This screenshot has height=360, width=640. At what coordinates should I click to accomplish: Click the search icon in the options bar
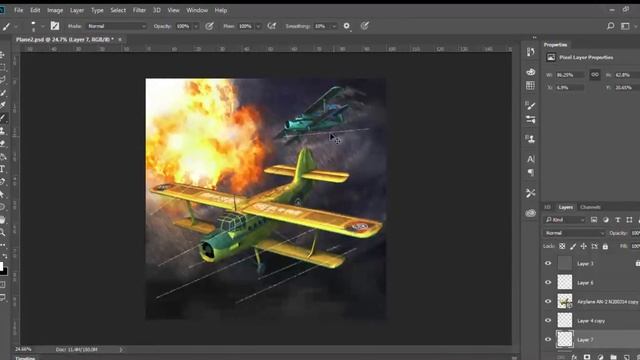point(611,26)
